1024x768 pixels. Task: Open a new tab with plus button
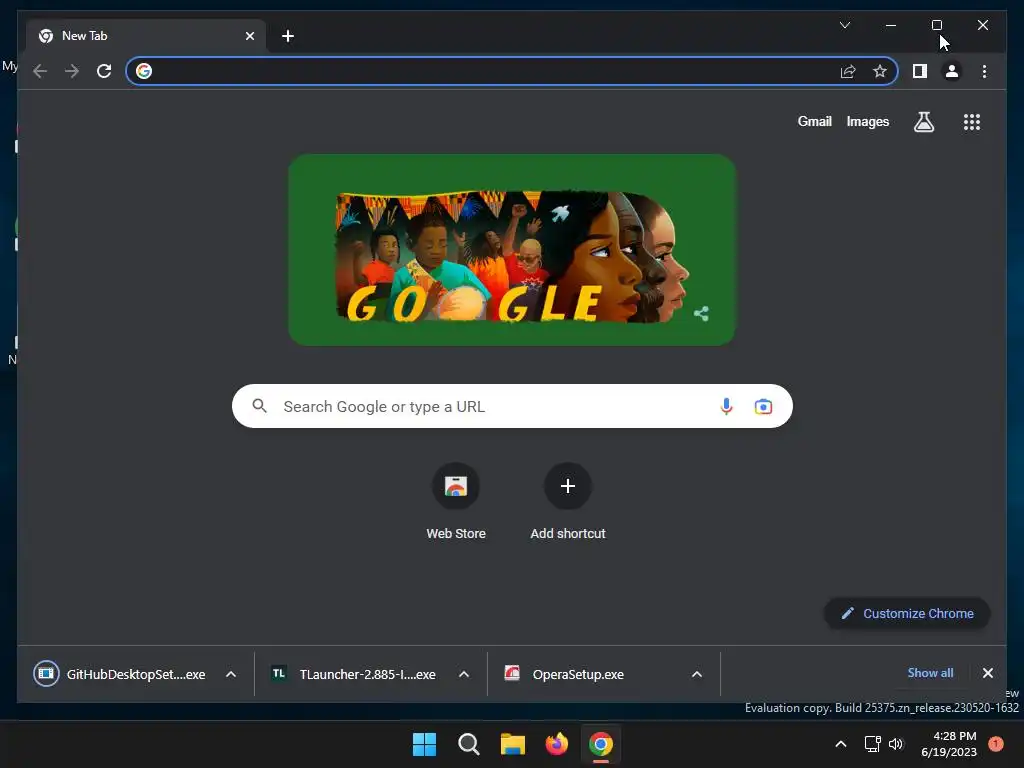click(x=287, y=36)
